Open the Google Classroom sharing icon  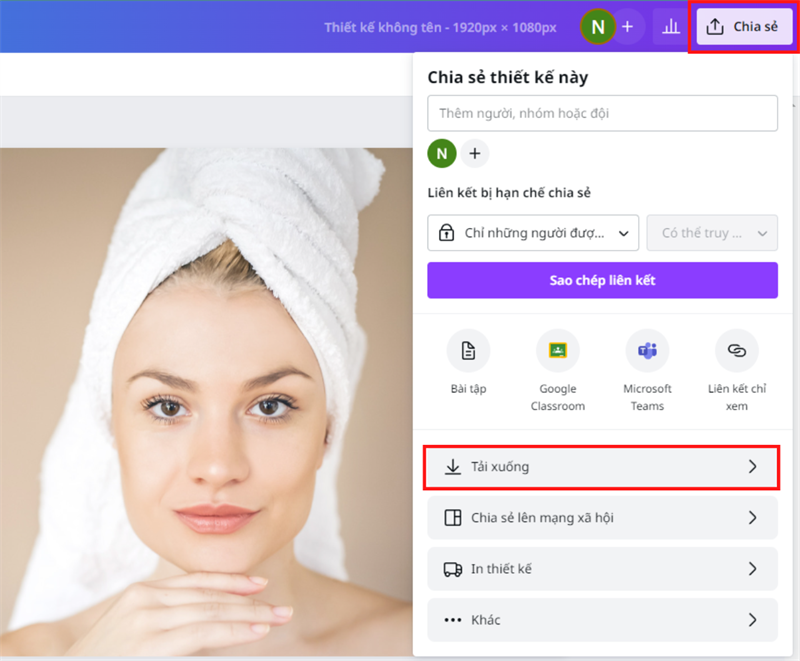coord(558,352)
